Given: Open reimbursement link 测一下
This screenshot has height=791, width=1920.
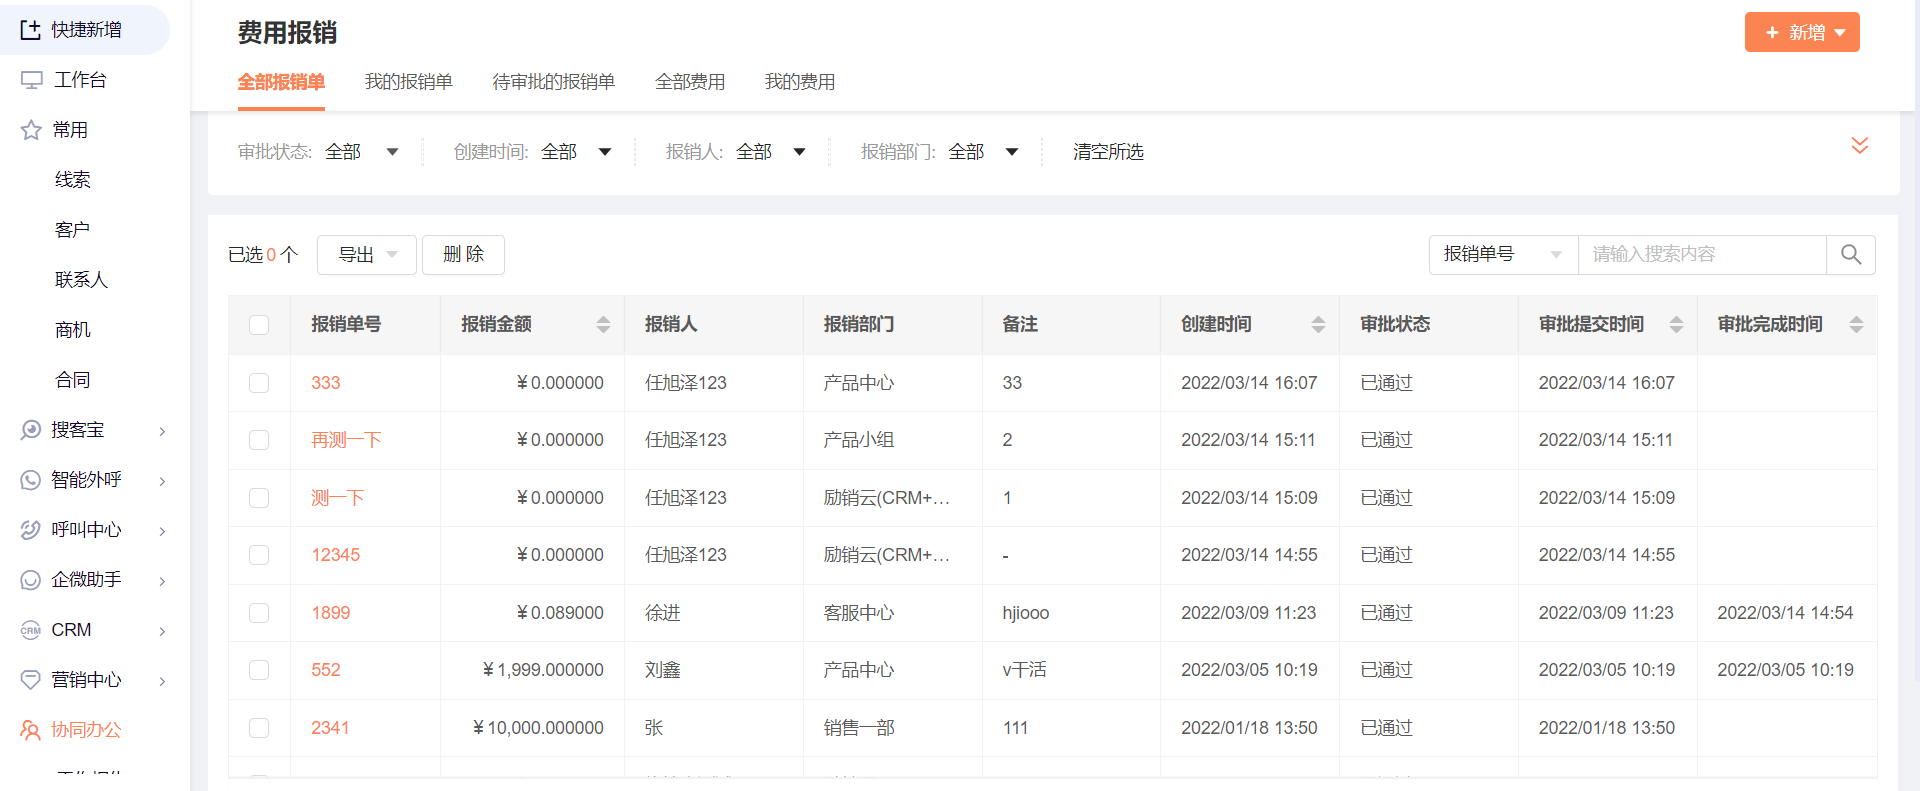Looking at the screenshot, I should coord(337,498).
